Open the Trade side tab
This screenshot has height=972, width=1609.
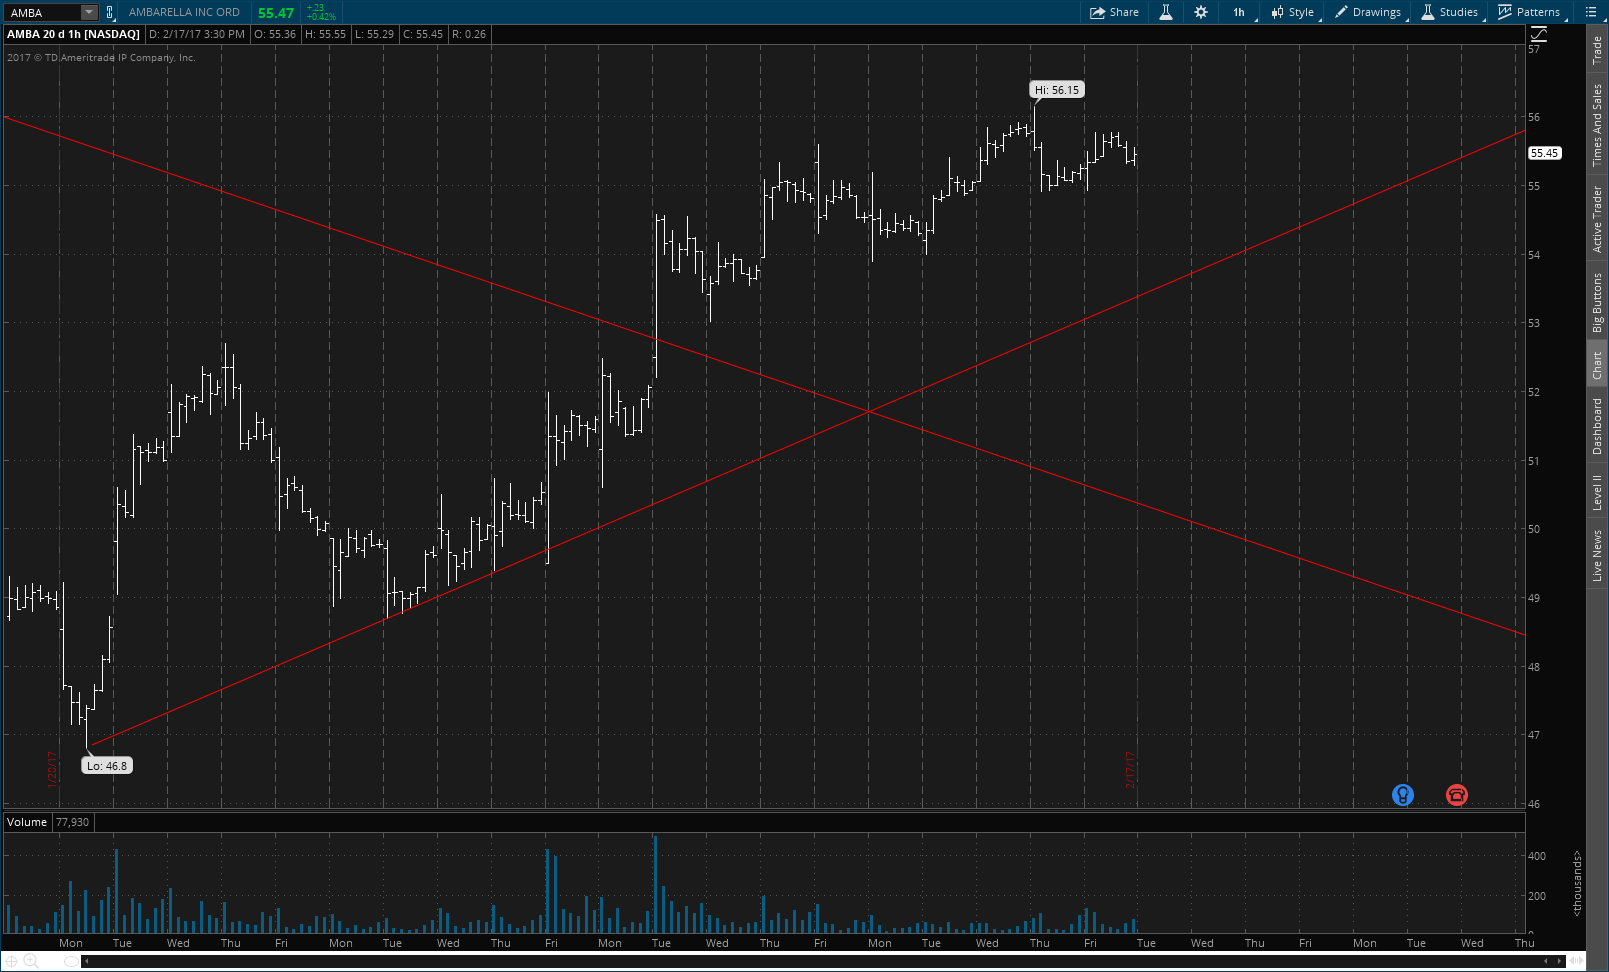click(x=1597, y=50)
